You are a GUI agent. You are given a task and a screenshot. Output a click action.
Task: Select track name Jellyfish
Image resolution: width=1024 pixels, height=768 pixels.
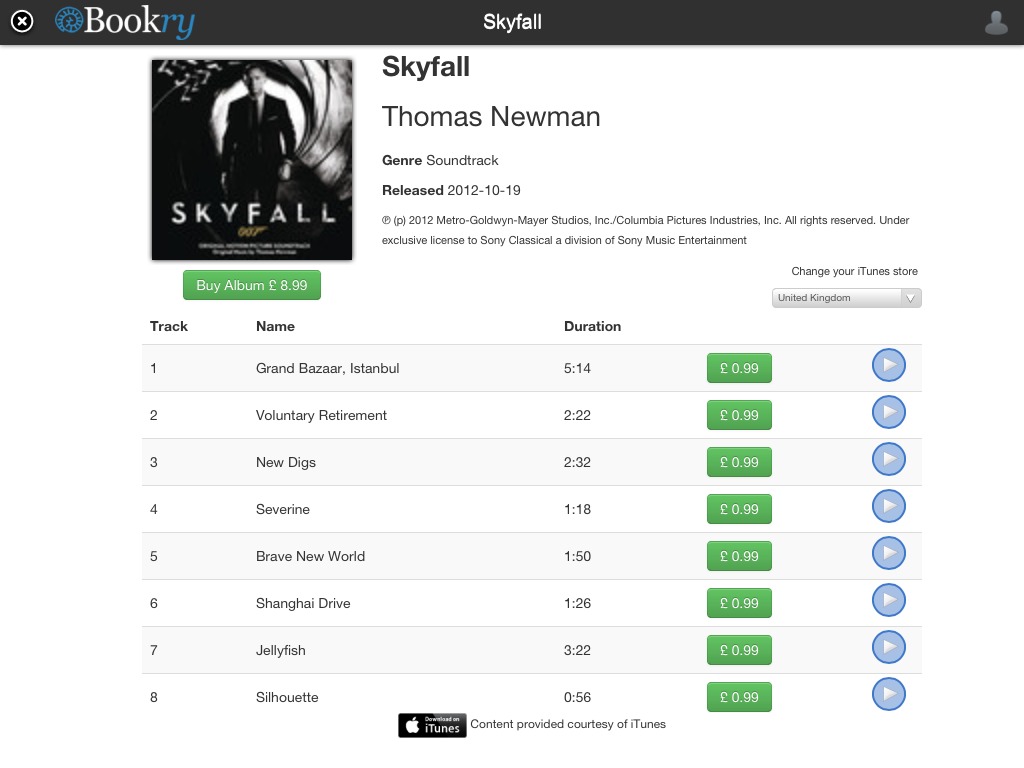pyautogui.click(x=281, y=650)
